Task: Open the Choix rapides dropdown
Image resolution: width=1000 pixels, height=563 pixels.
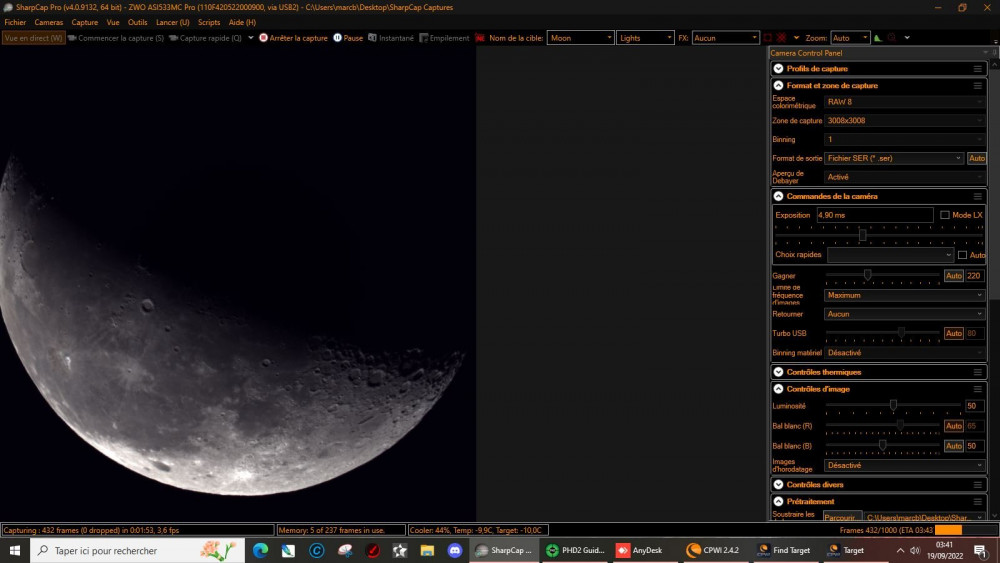Action: (x=890, y=255)
